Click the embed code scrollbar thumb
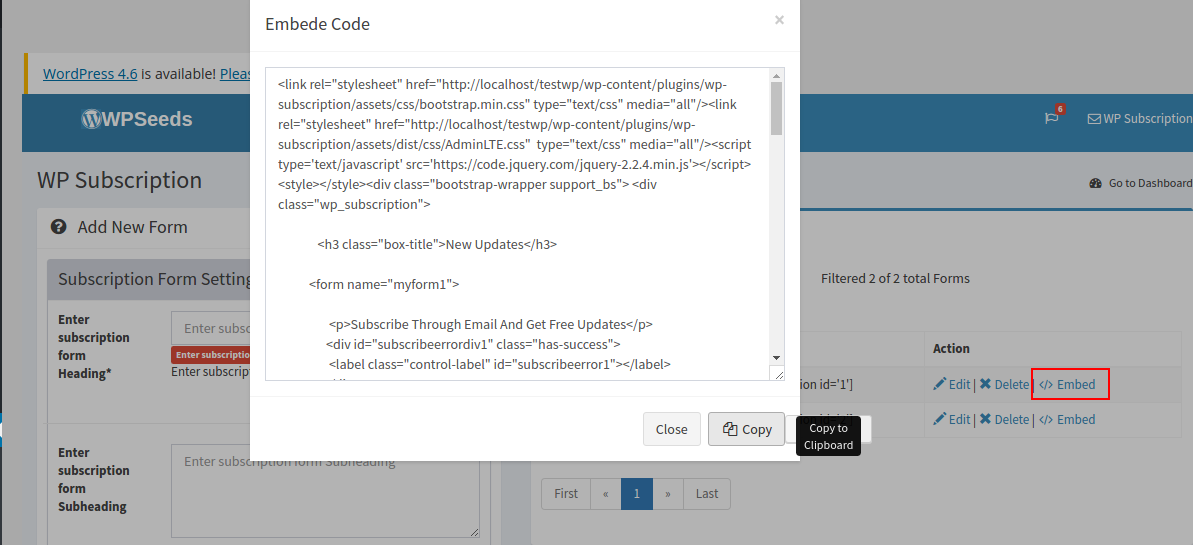This screenshot has height=545, width=1193. pyautogui.click(x=777, y=109)
